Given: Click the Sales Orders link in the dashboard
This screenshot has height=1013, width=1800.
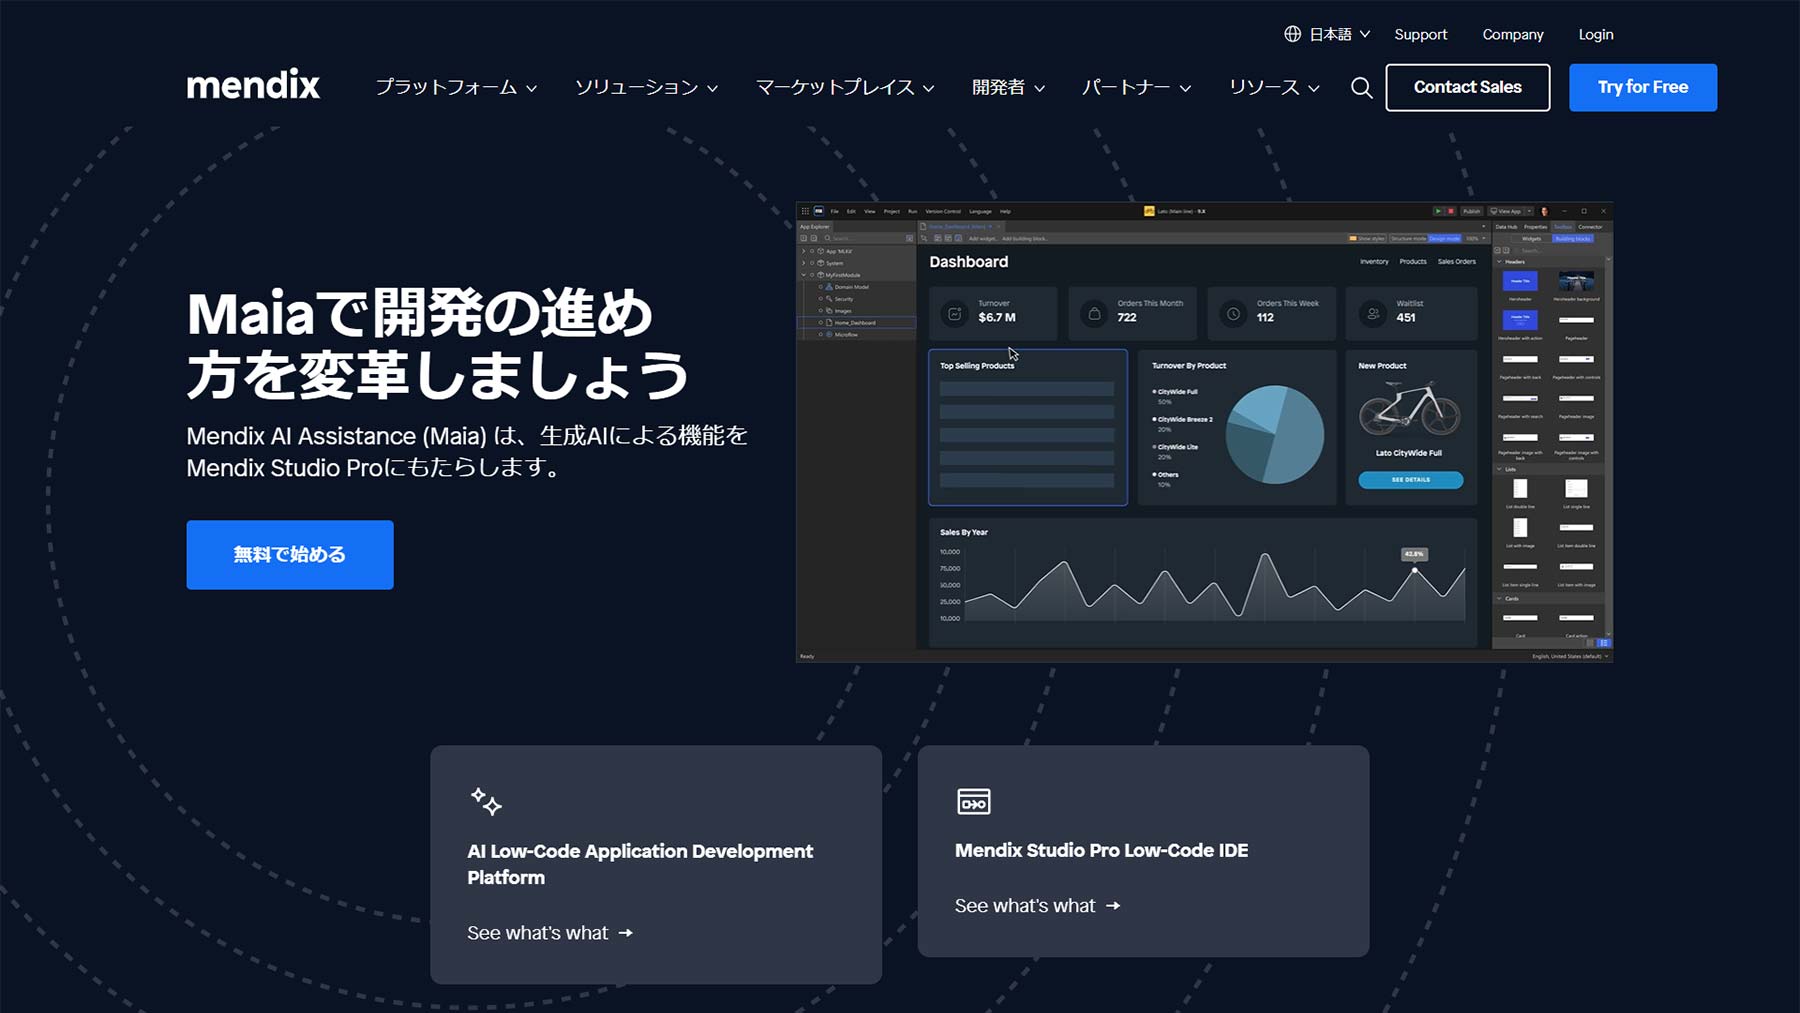Looking at the screenshot, I should tap(1456, 262).
